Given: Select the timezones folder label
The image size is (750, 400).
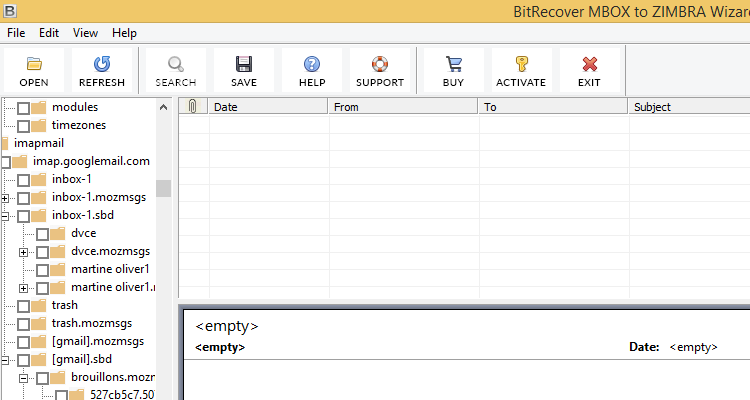Looking at the screenshot, I should pos(79,125).
